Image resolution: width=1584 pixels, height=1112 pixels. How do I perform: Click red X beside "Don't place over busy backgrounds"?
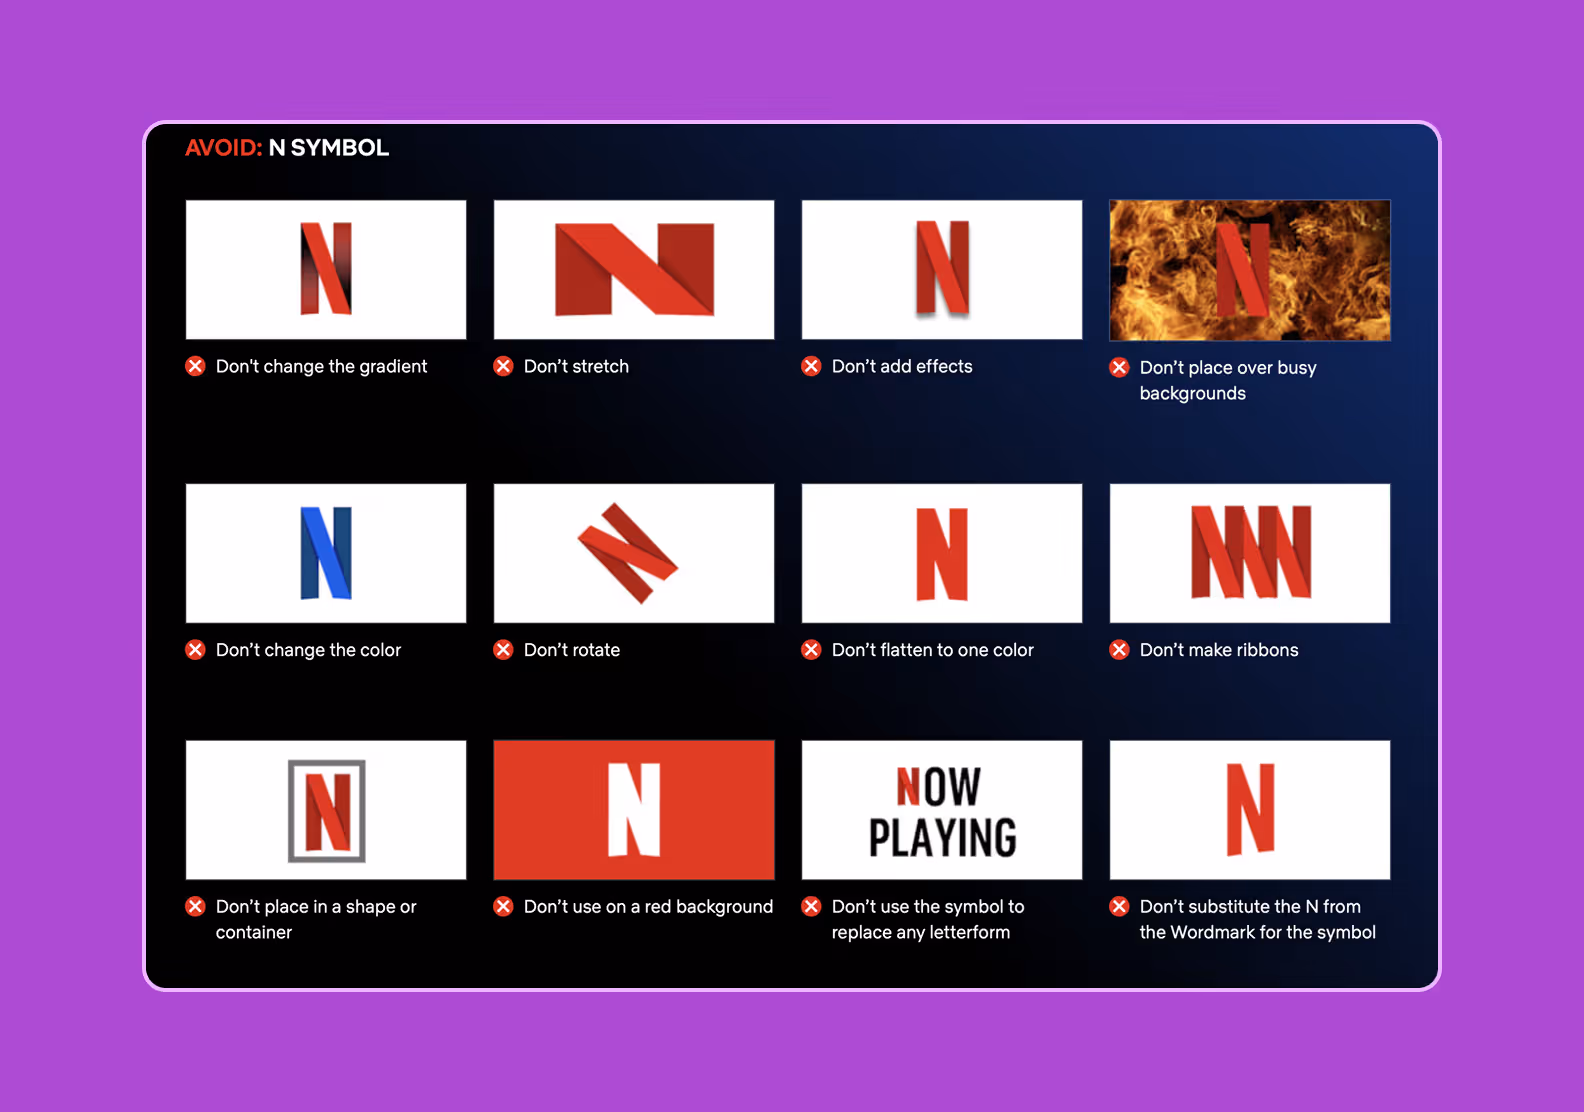(x=1120, y=367)
